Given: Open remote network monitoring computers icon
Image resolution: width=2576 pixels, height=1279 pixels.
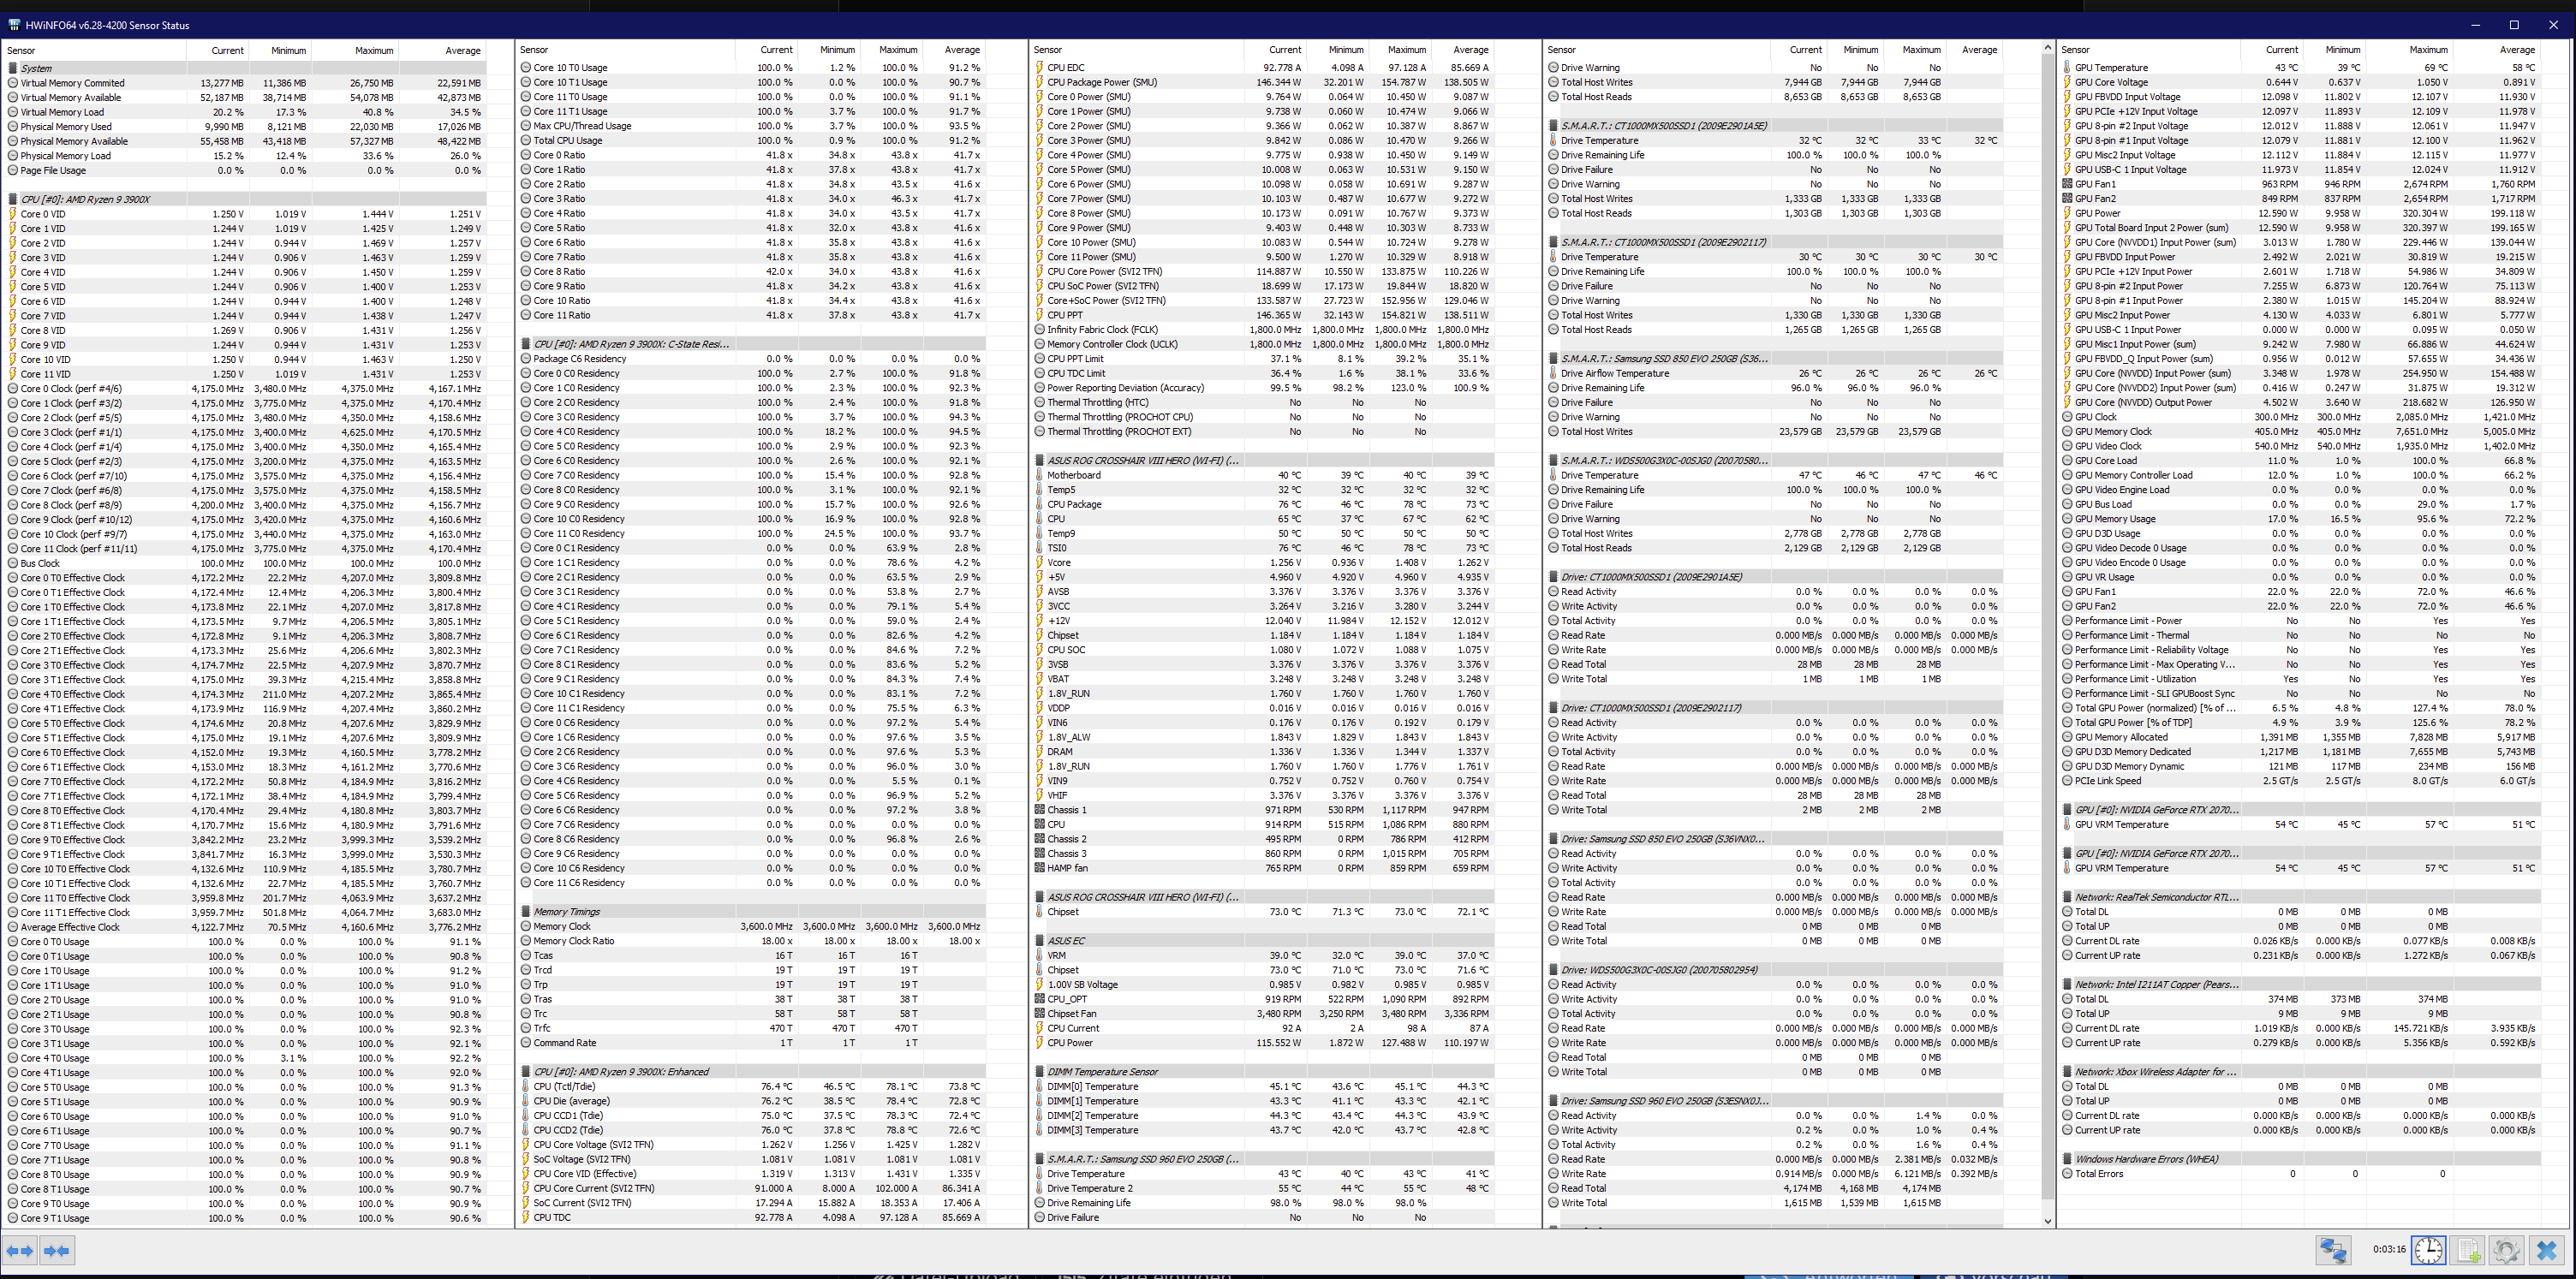Looking at the screenshot, I should point(2333,1250).
